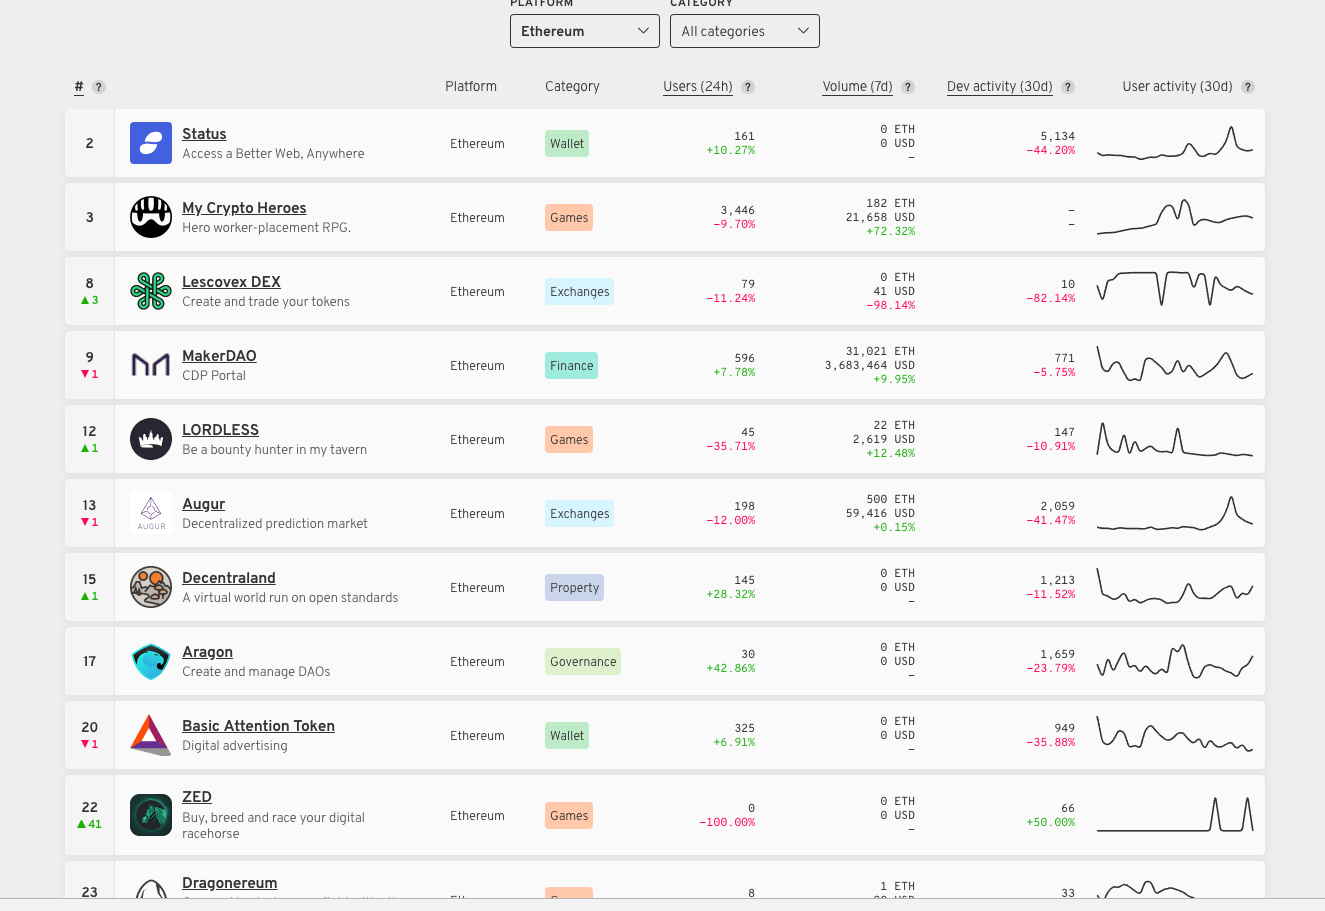Open the Lescovex DEX link
Screen dimensions: 1325x911
(x=231, y=282)
